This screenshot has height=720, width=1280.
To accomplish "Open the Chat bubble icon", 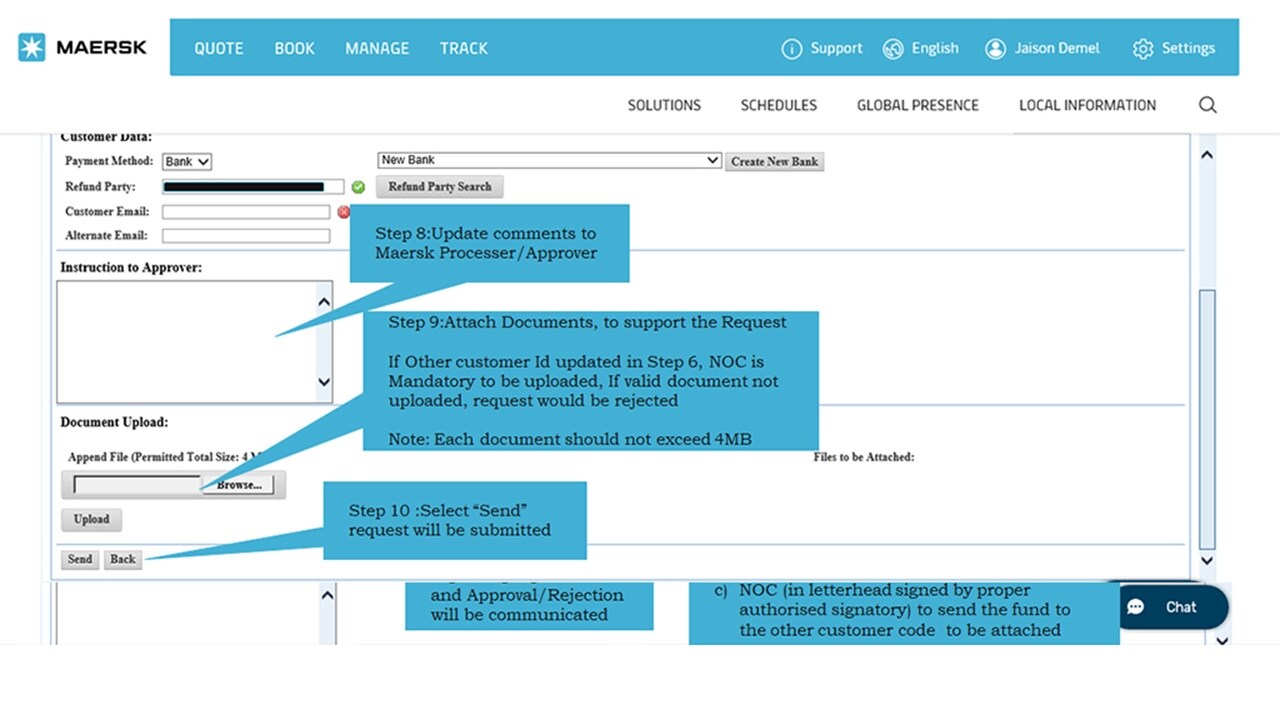I will pos(1135,607).
